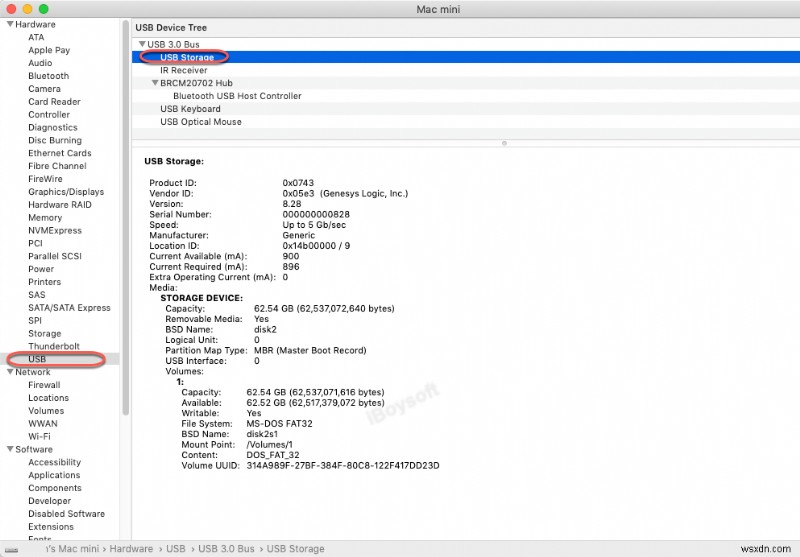800x557 pixels.
Task: Select USB in the Hardware sidebar list
Action: click(x=37, y=359)
